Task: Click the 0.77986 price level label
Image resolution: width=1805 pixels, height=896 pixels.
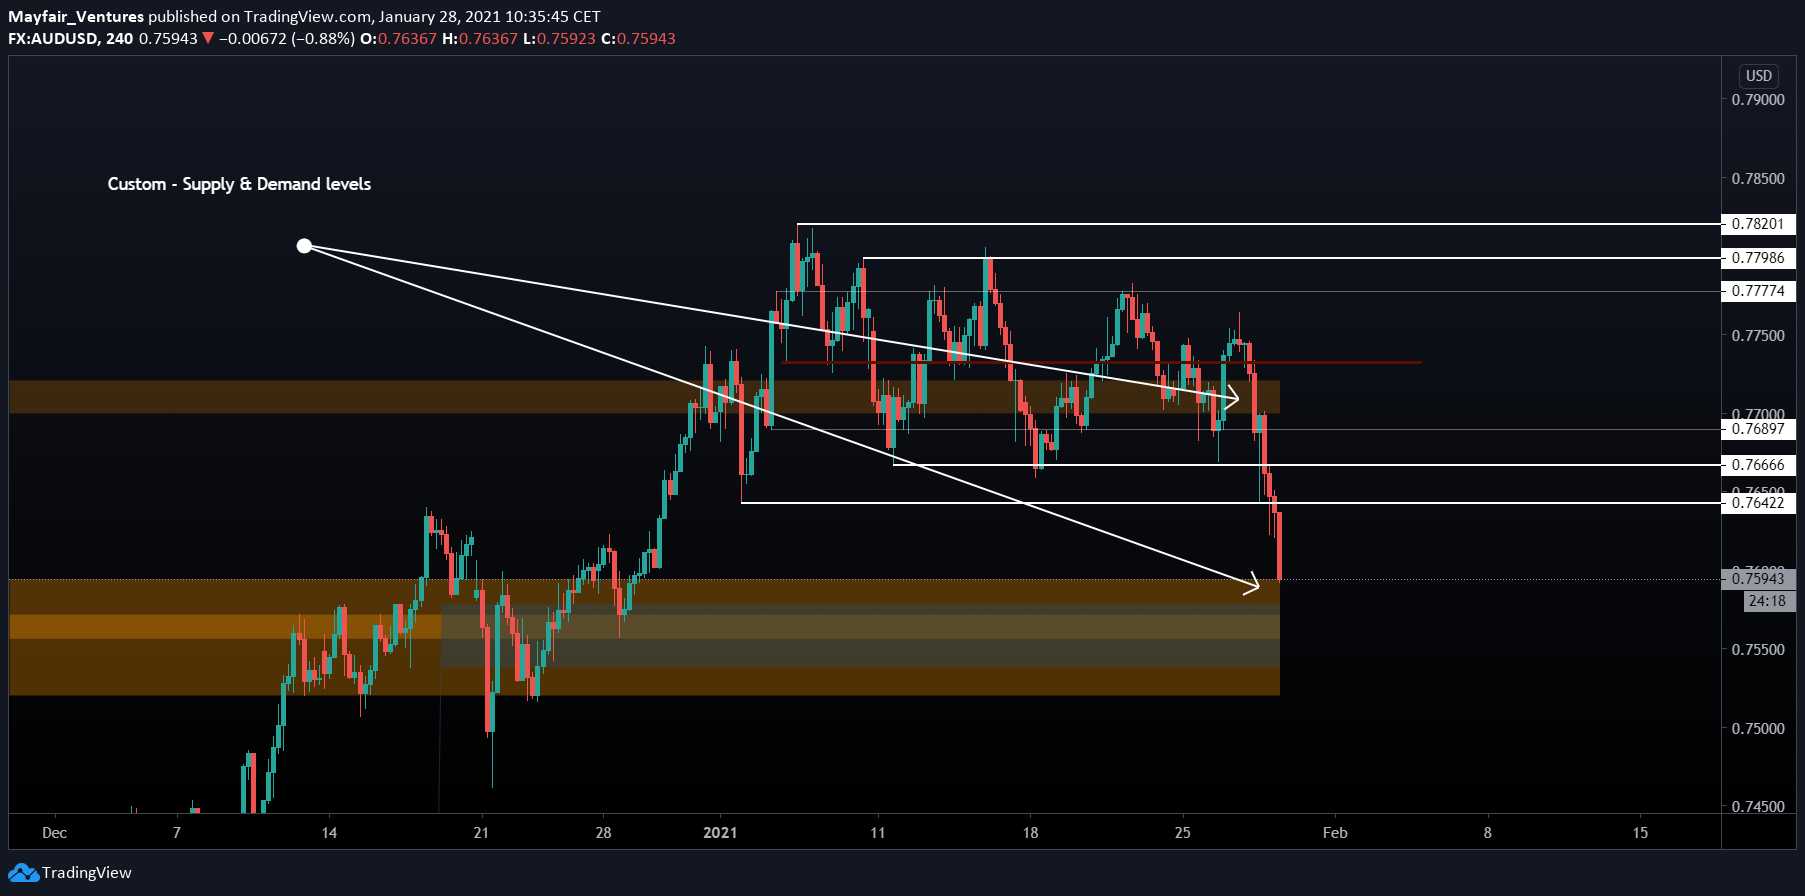Action: (1758, 258)
